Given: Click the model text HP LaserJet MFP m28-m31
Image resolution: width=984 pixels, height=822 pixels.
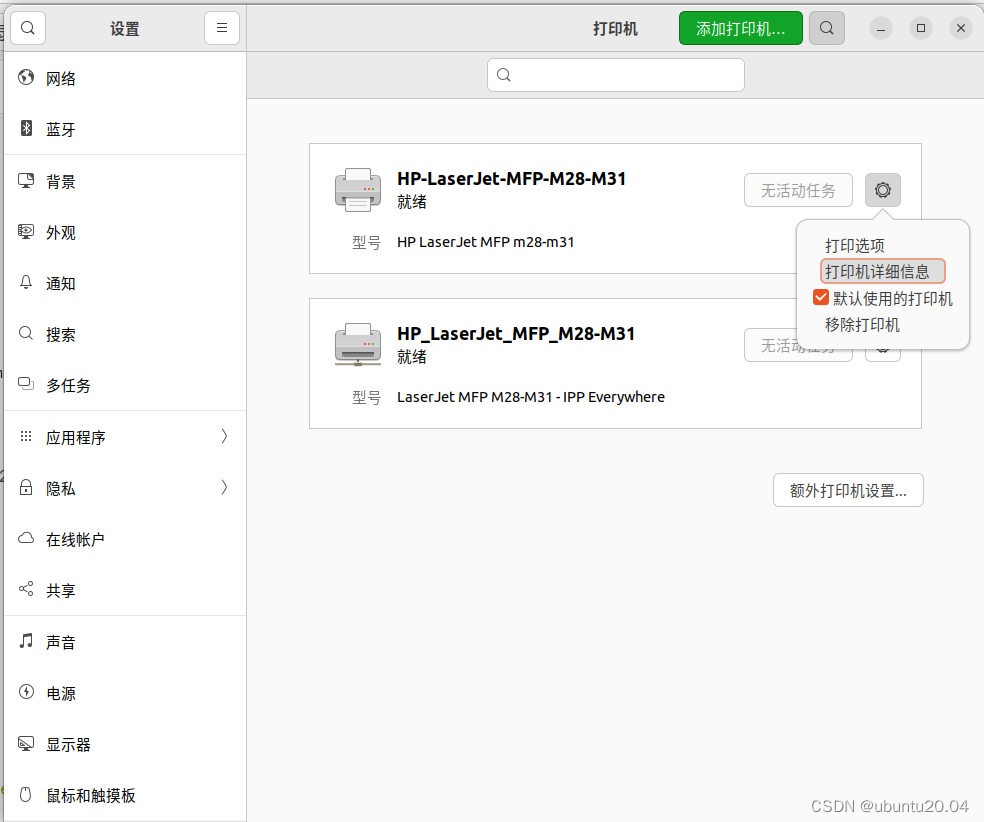Looking at the screenshot, I should coord(486,242).
